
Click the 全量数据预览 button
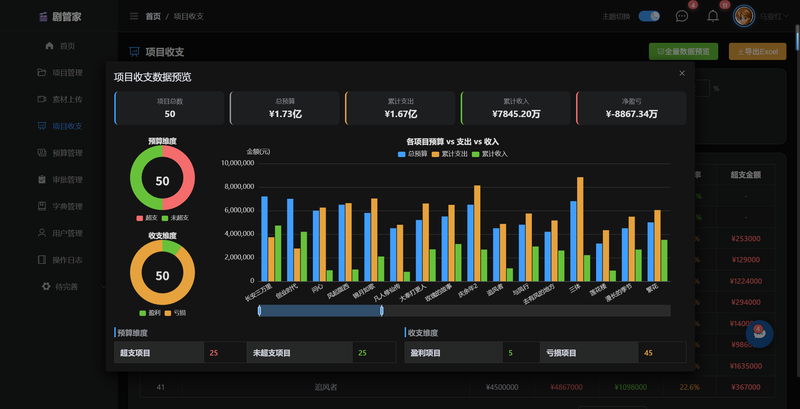(x=683, y=52)
